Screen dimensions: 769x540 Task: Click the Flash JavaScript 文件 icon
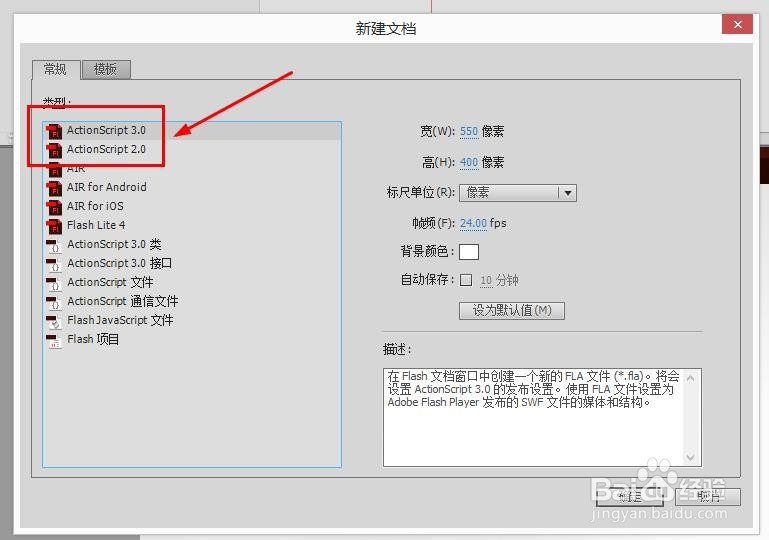pos(53,321)
